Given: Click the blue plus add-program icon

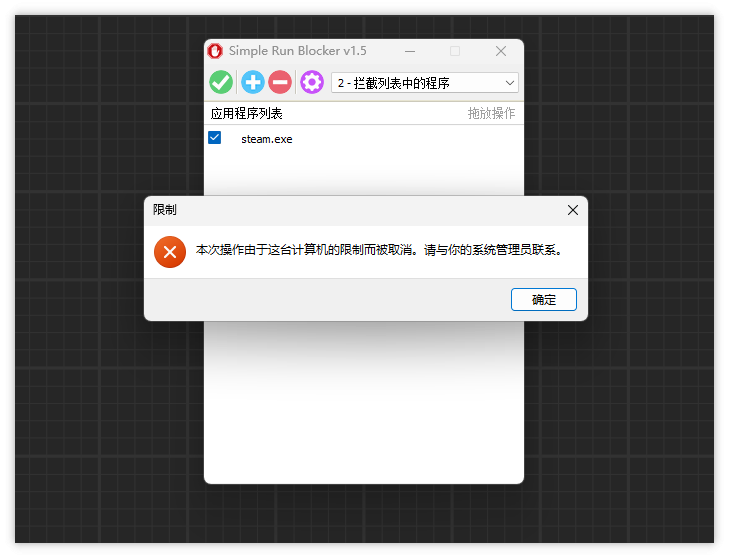Looking at the screenshot, I should (253, 82).
